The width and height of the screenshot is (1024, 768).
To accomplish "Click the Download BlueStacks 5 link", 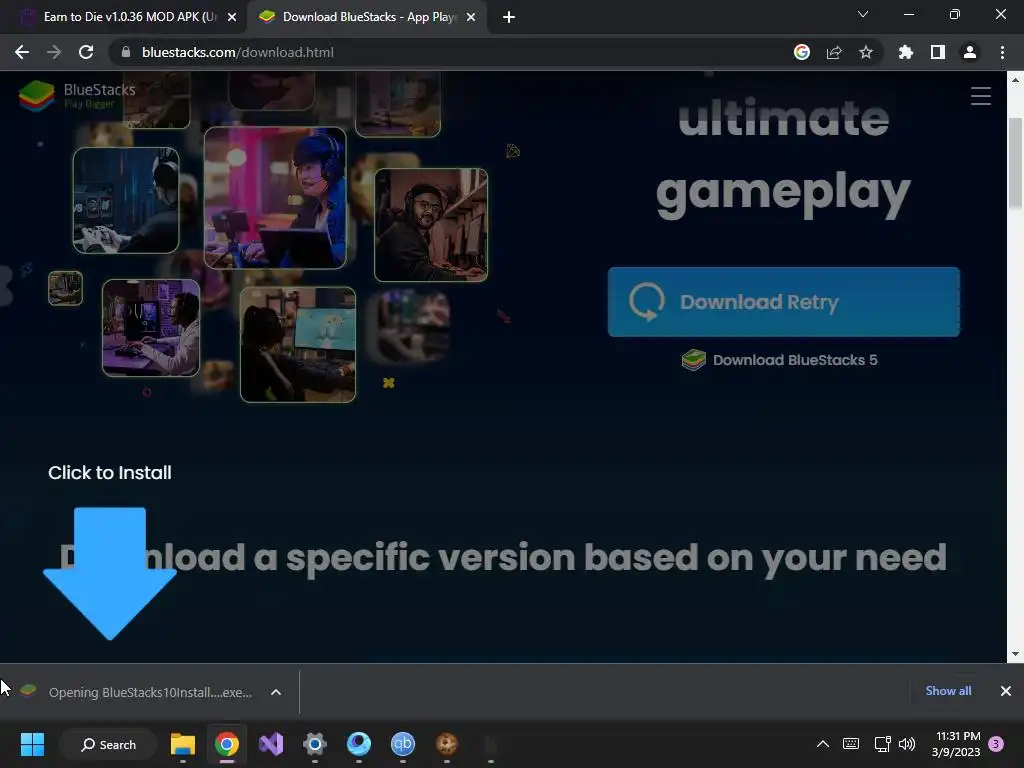I will coord(780,360).
